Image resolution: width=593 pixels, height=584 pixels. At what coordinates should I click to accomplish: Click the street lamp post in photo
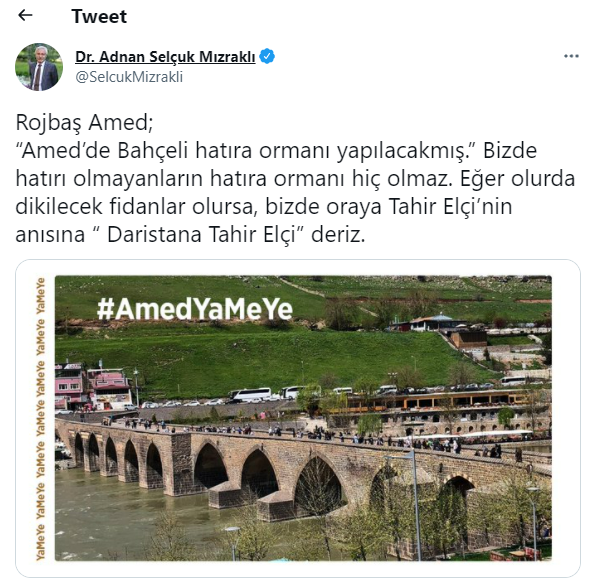(416, 507)
